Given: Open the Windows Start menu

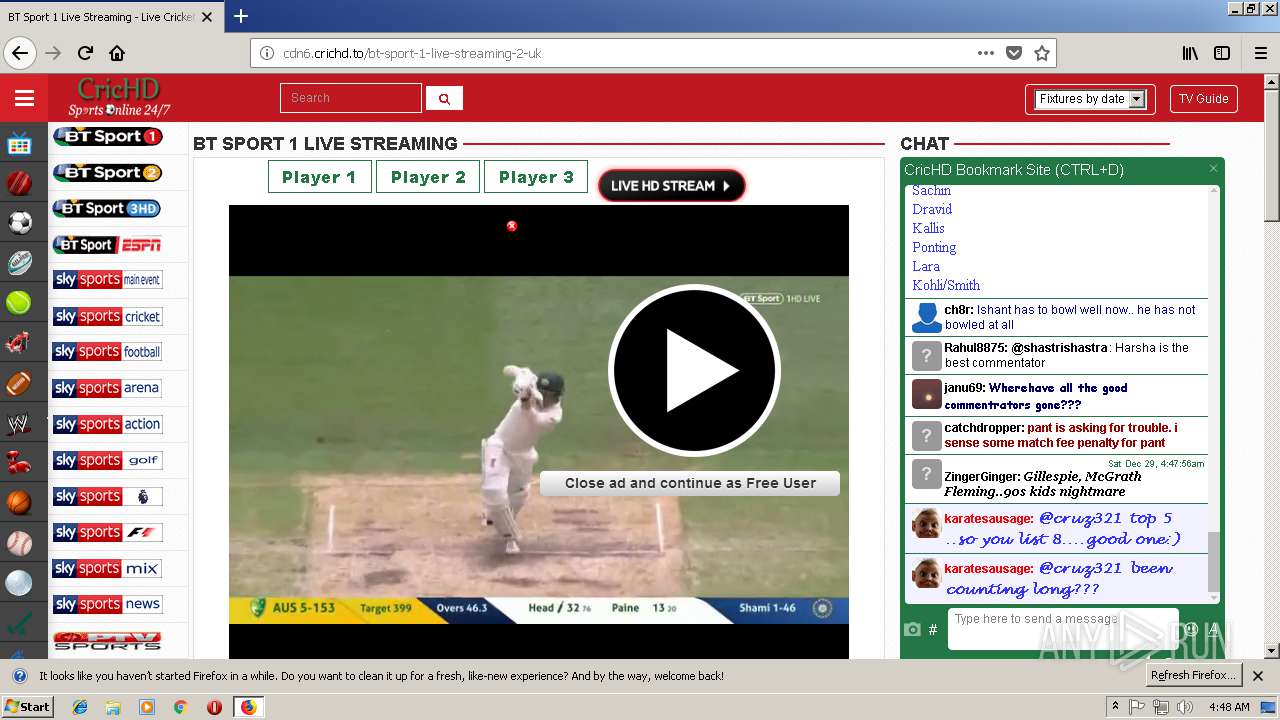Looking at the screenshot, I should click(x=28, y=706).
